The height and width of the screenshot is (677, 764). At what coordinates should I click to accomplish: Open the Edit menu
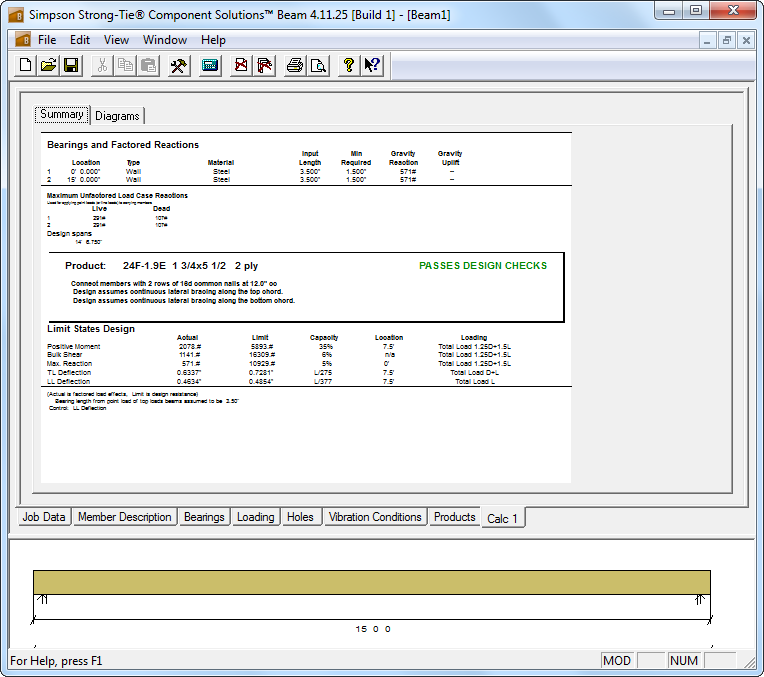79,40
